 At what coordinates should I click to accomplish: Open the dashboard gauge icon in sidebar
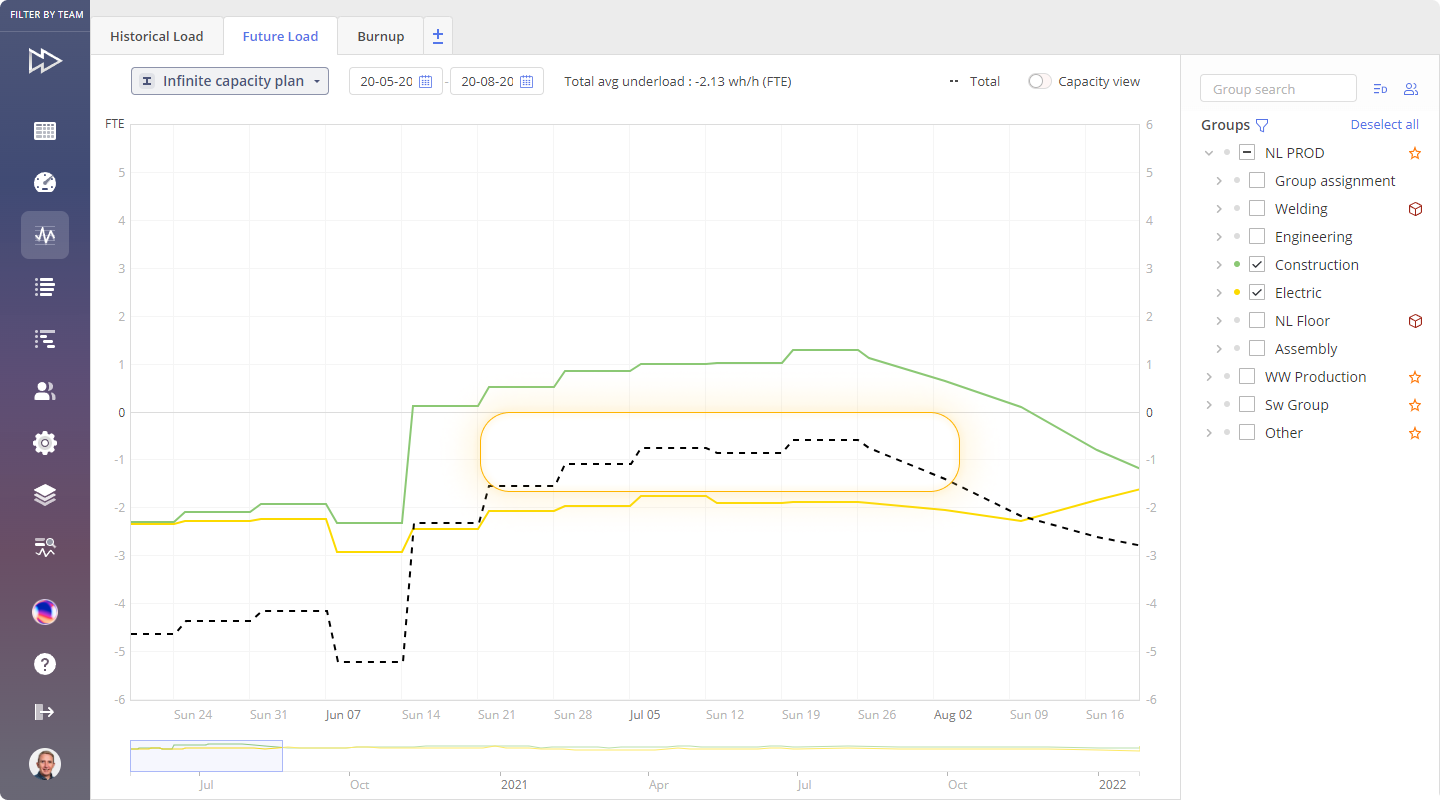tap(45, 183)
